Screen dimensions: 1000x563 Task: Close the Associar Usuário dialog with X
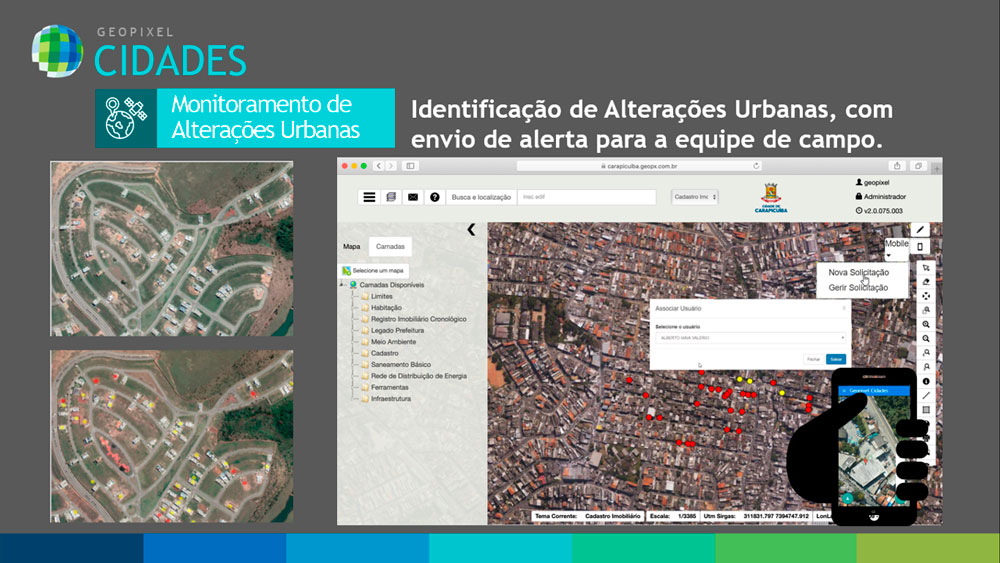click(844, 309)
